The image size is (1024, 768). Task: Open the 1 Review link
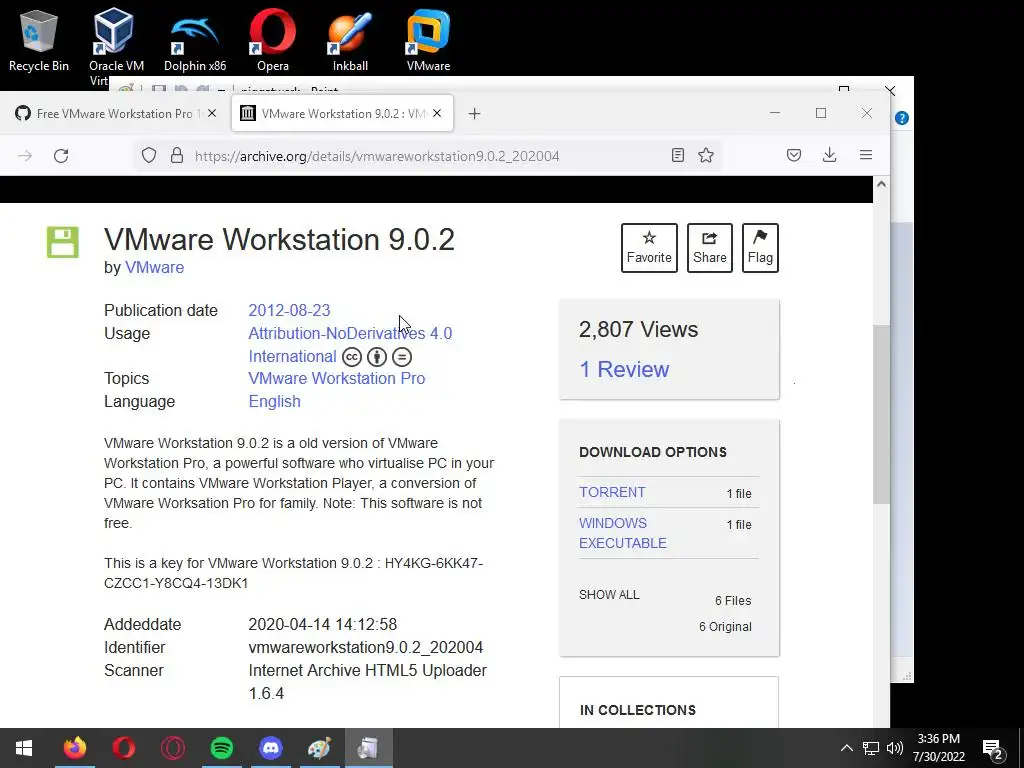624,369
